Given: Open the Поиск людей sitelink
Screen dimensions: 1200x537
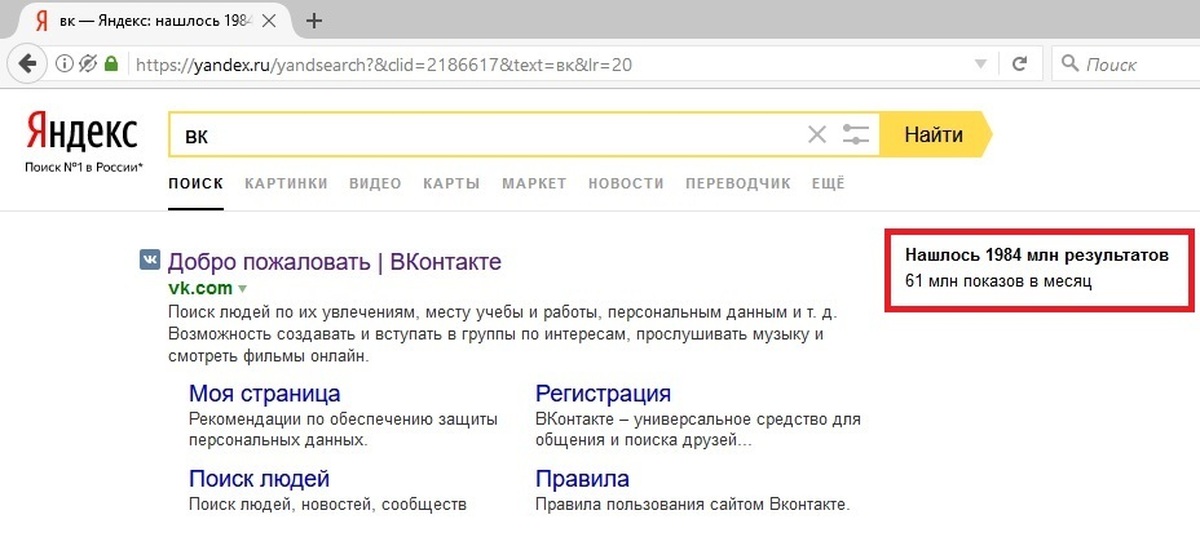Looking at the screenshot, I should [259, 479].
